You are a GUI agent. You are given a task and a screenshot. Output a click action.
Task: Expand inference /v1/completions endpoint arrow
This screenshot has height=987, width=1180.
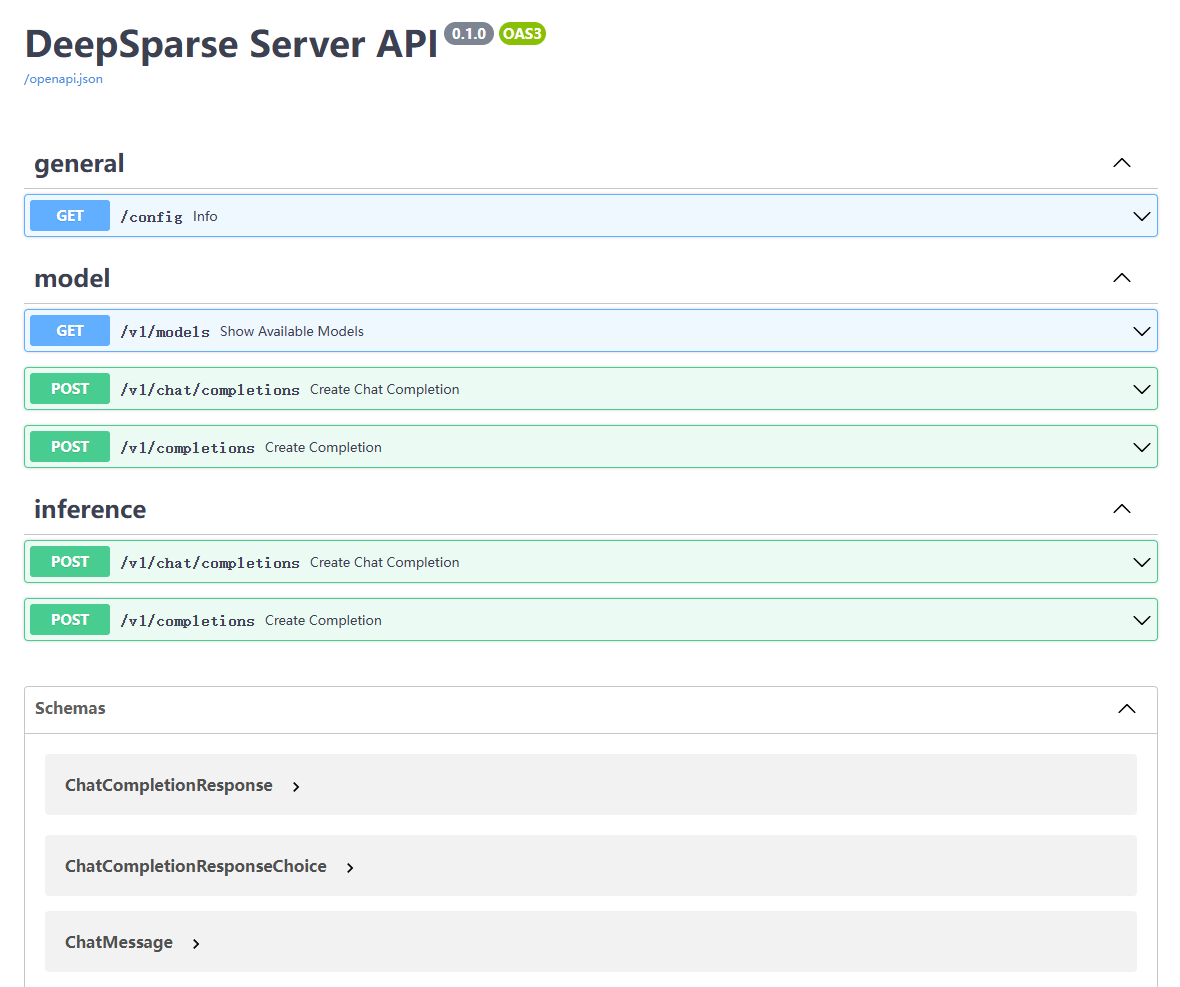pyautogui.click(x=1141, y=621)
